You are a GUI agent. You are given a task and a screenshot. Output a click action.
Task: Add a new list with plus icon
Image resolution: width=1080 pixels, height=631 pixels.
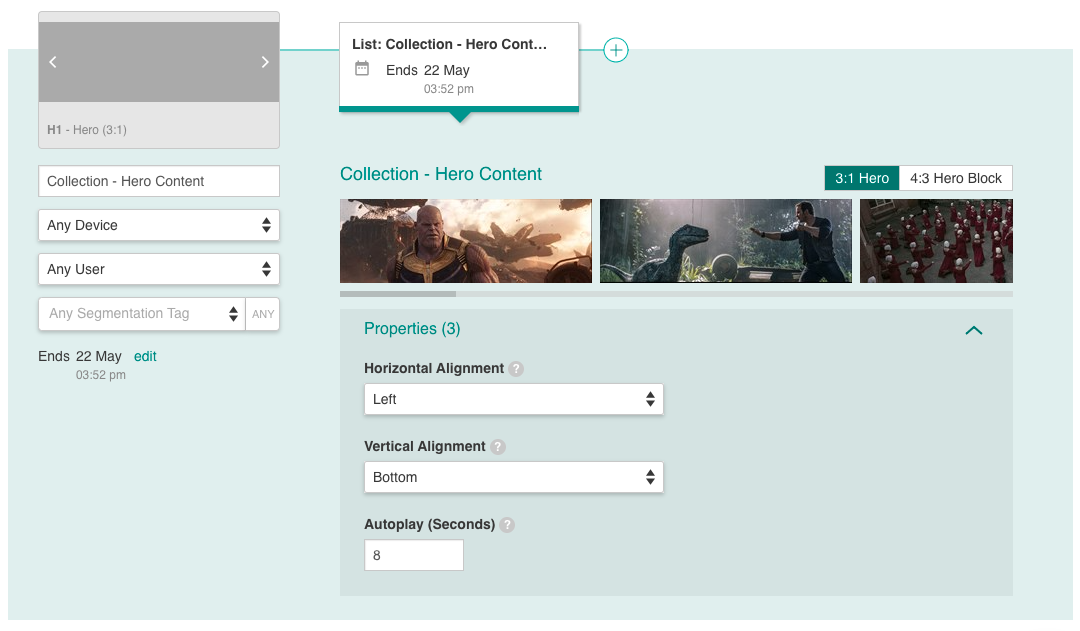[x=616, y=50]
